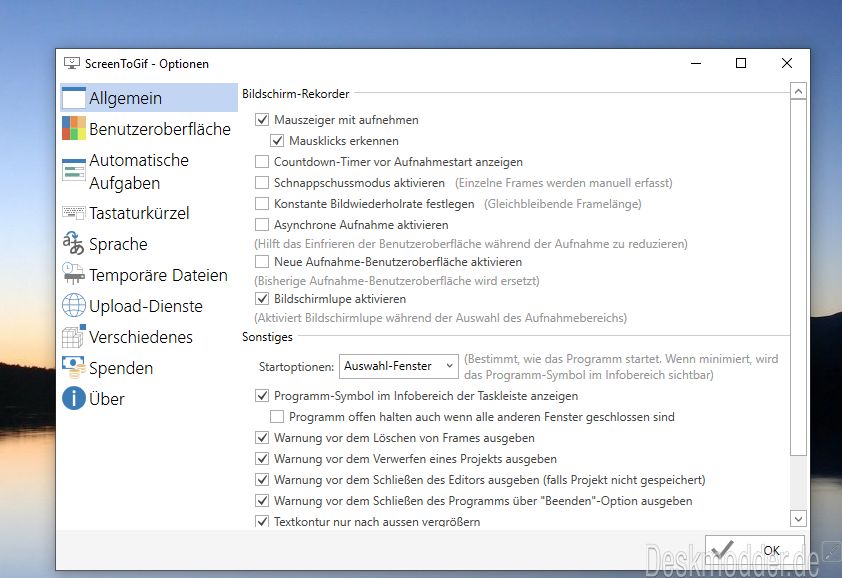Viewport: 842px width, 578px height.
Task: Open Upload-Dienste globe icon
Action: [74, 306]
